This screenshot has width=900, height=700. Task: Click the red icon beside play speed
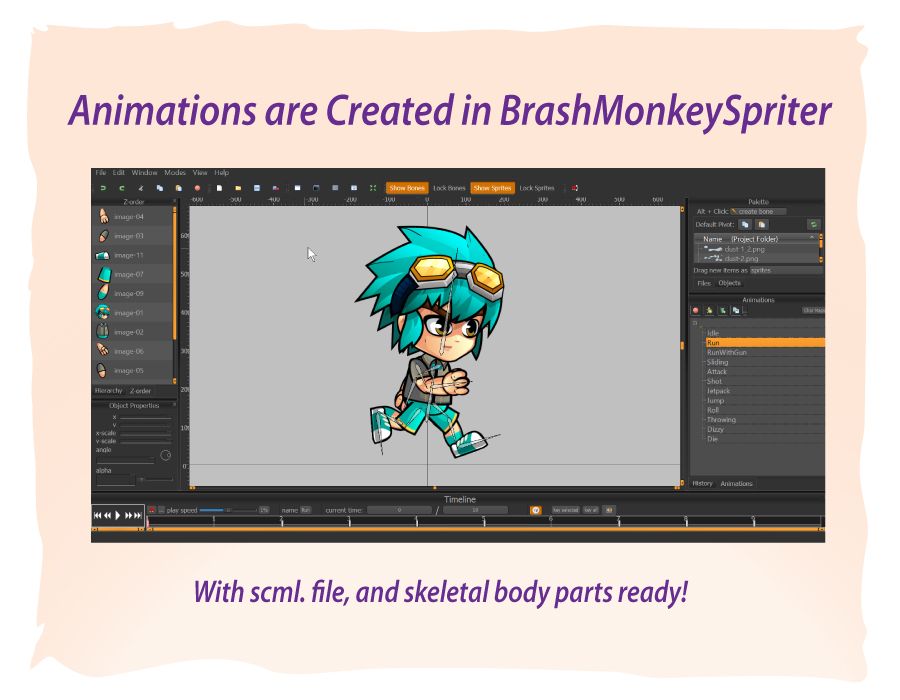(x=152, y=510)
